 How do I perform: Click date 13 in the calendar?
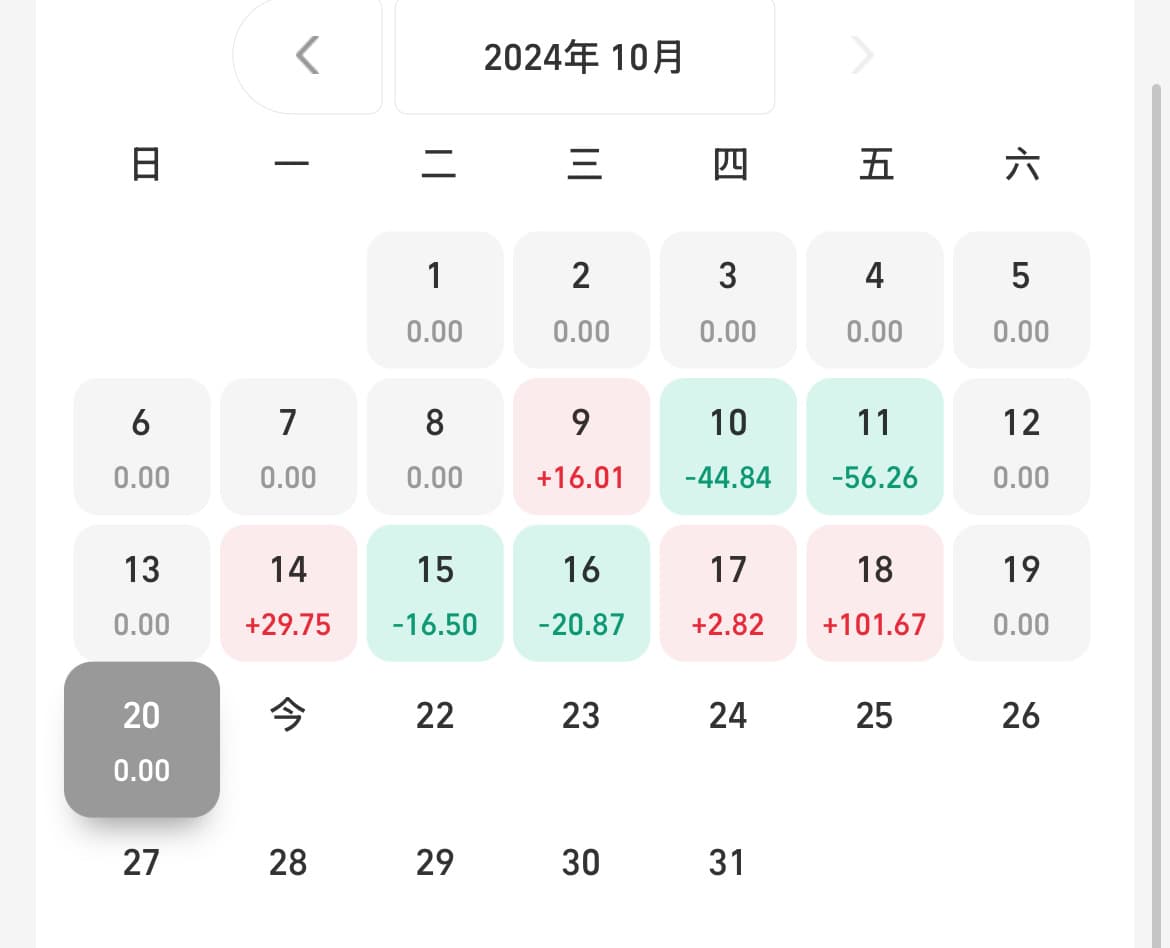click(x=142, y=594)
